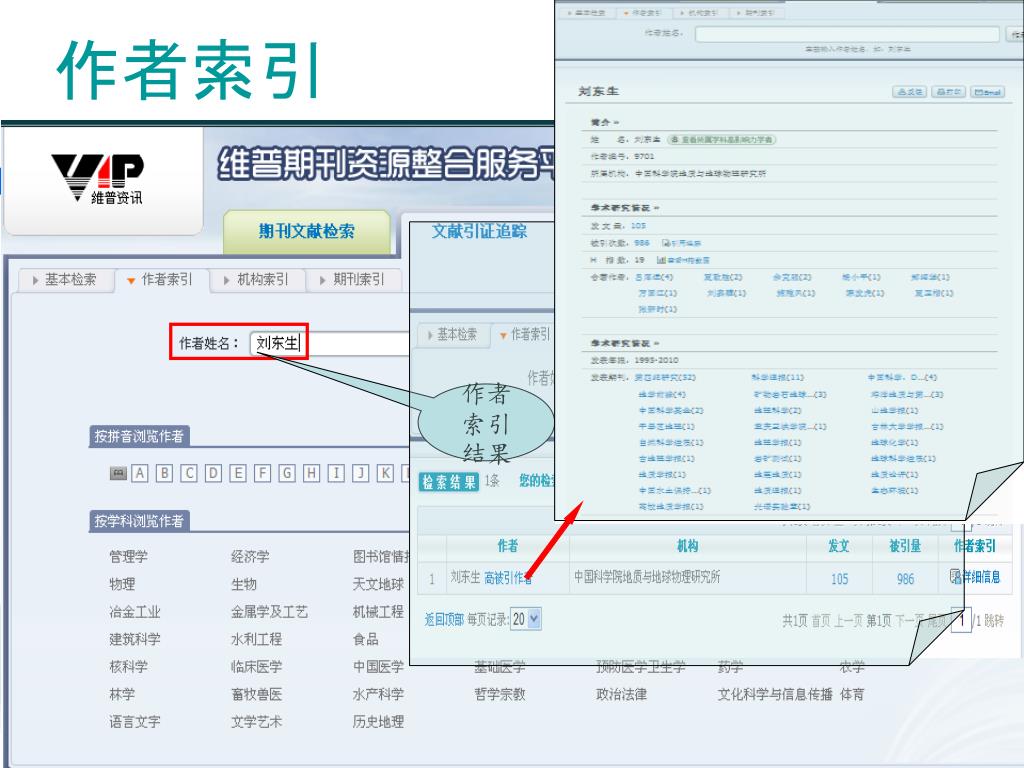Click the 详细信息 document icon in results row
The width and height of the screenshot is (1024, 768).
click(954, 576)
